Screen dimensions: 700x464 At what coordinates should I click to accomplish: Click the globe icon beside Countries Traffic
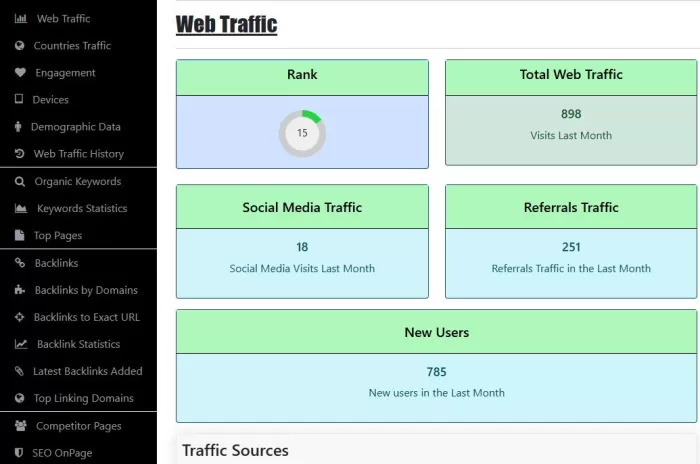click(19, 46)
